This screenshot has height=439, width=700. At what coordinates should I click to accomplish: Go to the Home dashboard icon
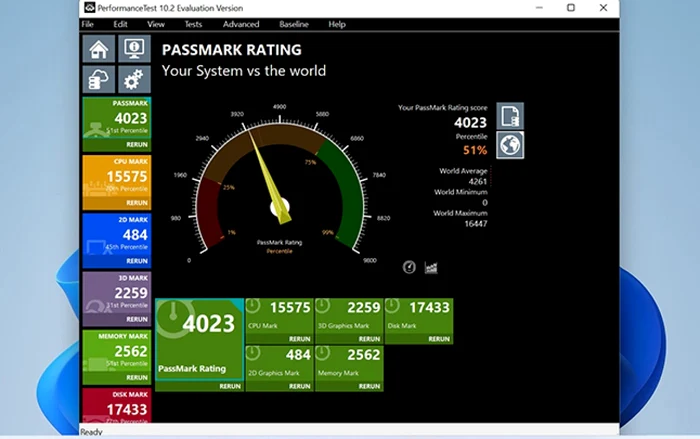tap(99, 49)
